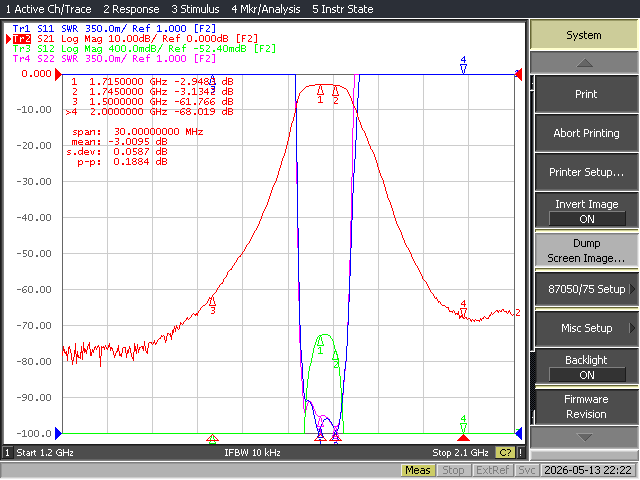
Task: Click s.dev 0.0587 dB statistic
Action: click(117, 151)
